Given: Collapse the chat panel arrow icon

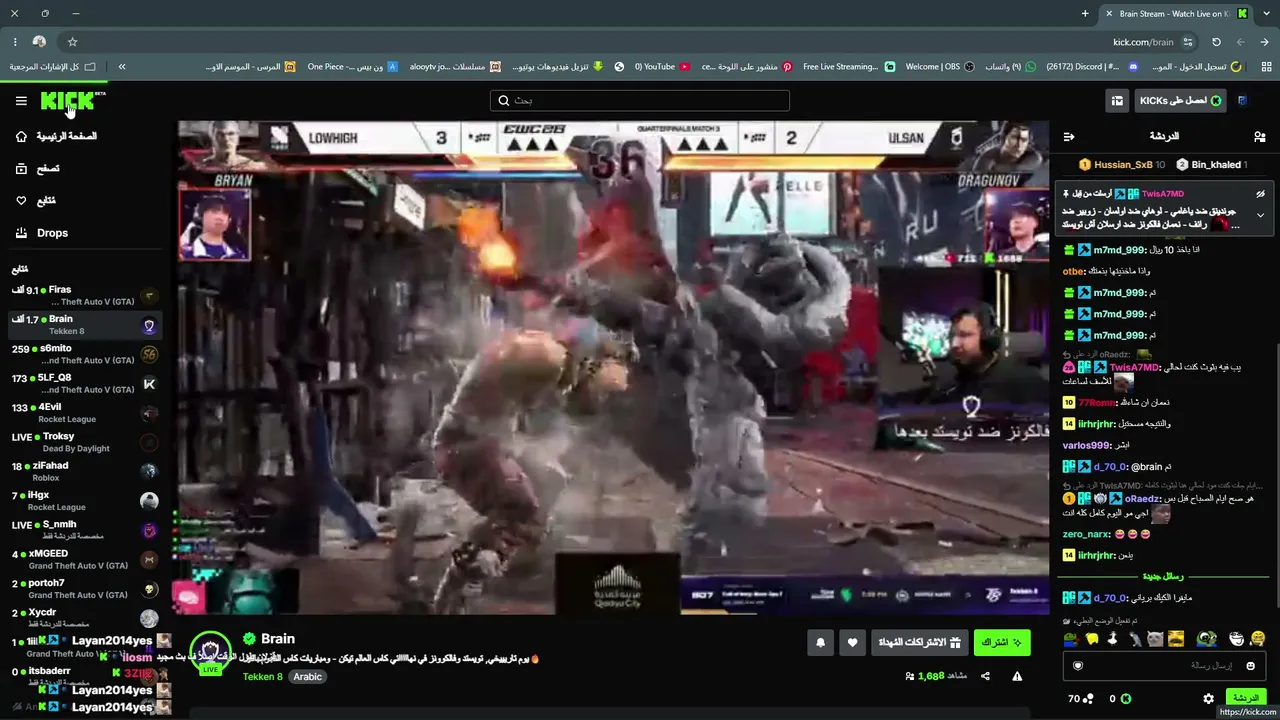Looking at the screenshot, I should pos(1069,136).
